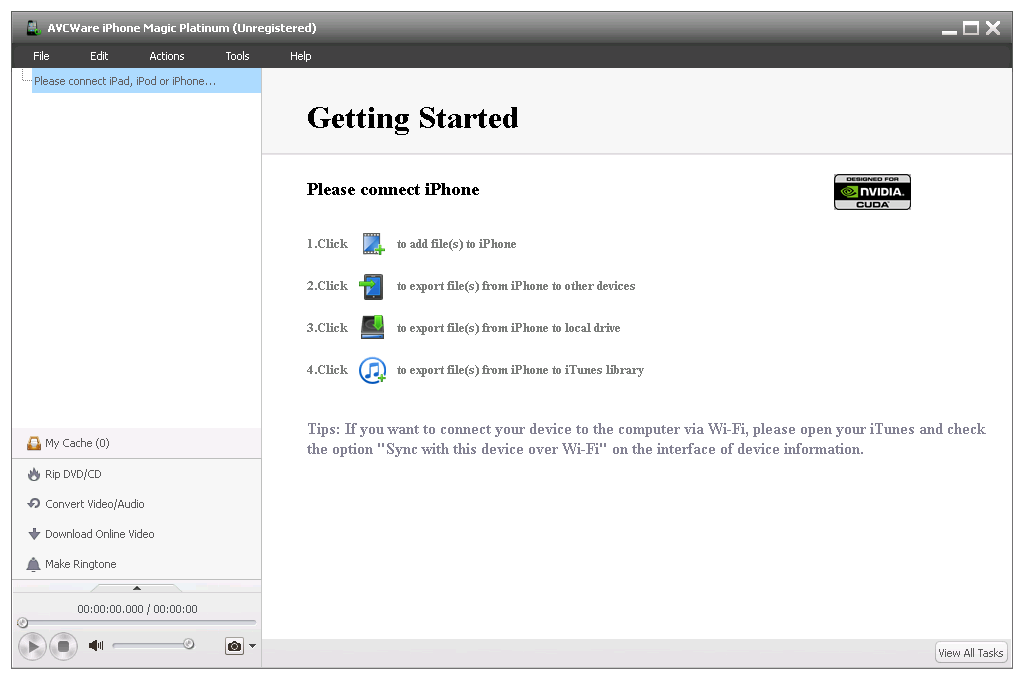
Task: Open the Edit menu
Action: coord(99,56)
